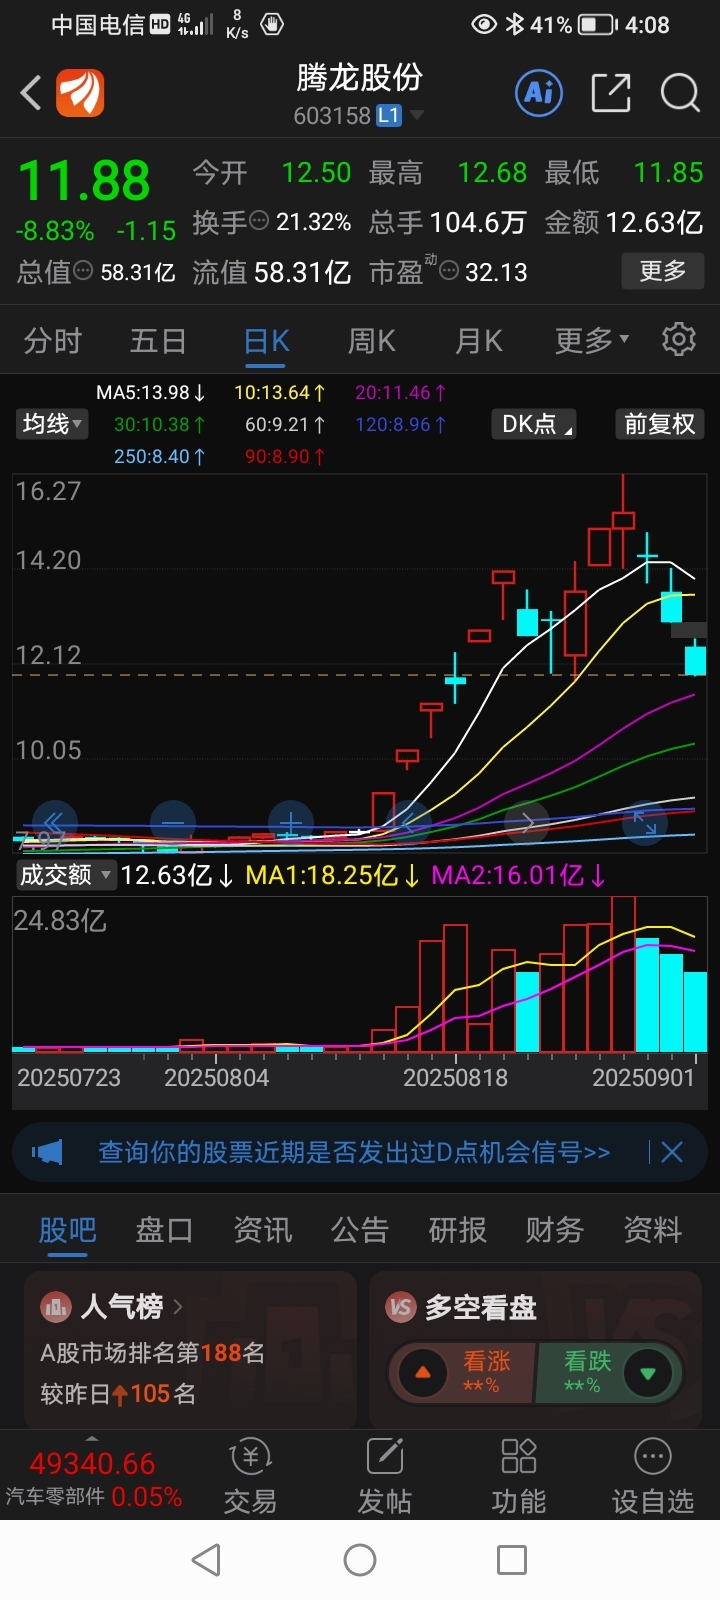This screenshot has width=720, height=1600.
Task: Vote 看涨 bullish button
Action: click(x=463, y=1372)
